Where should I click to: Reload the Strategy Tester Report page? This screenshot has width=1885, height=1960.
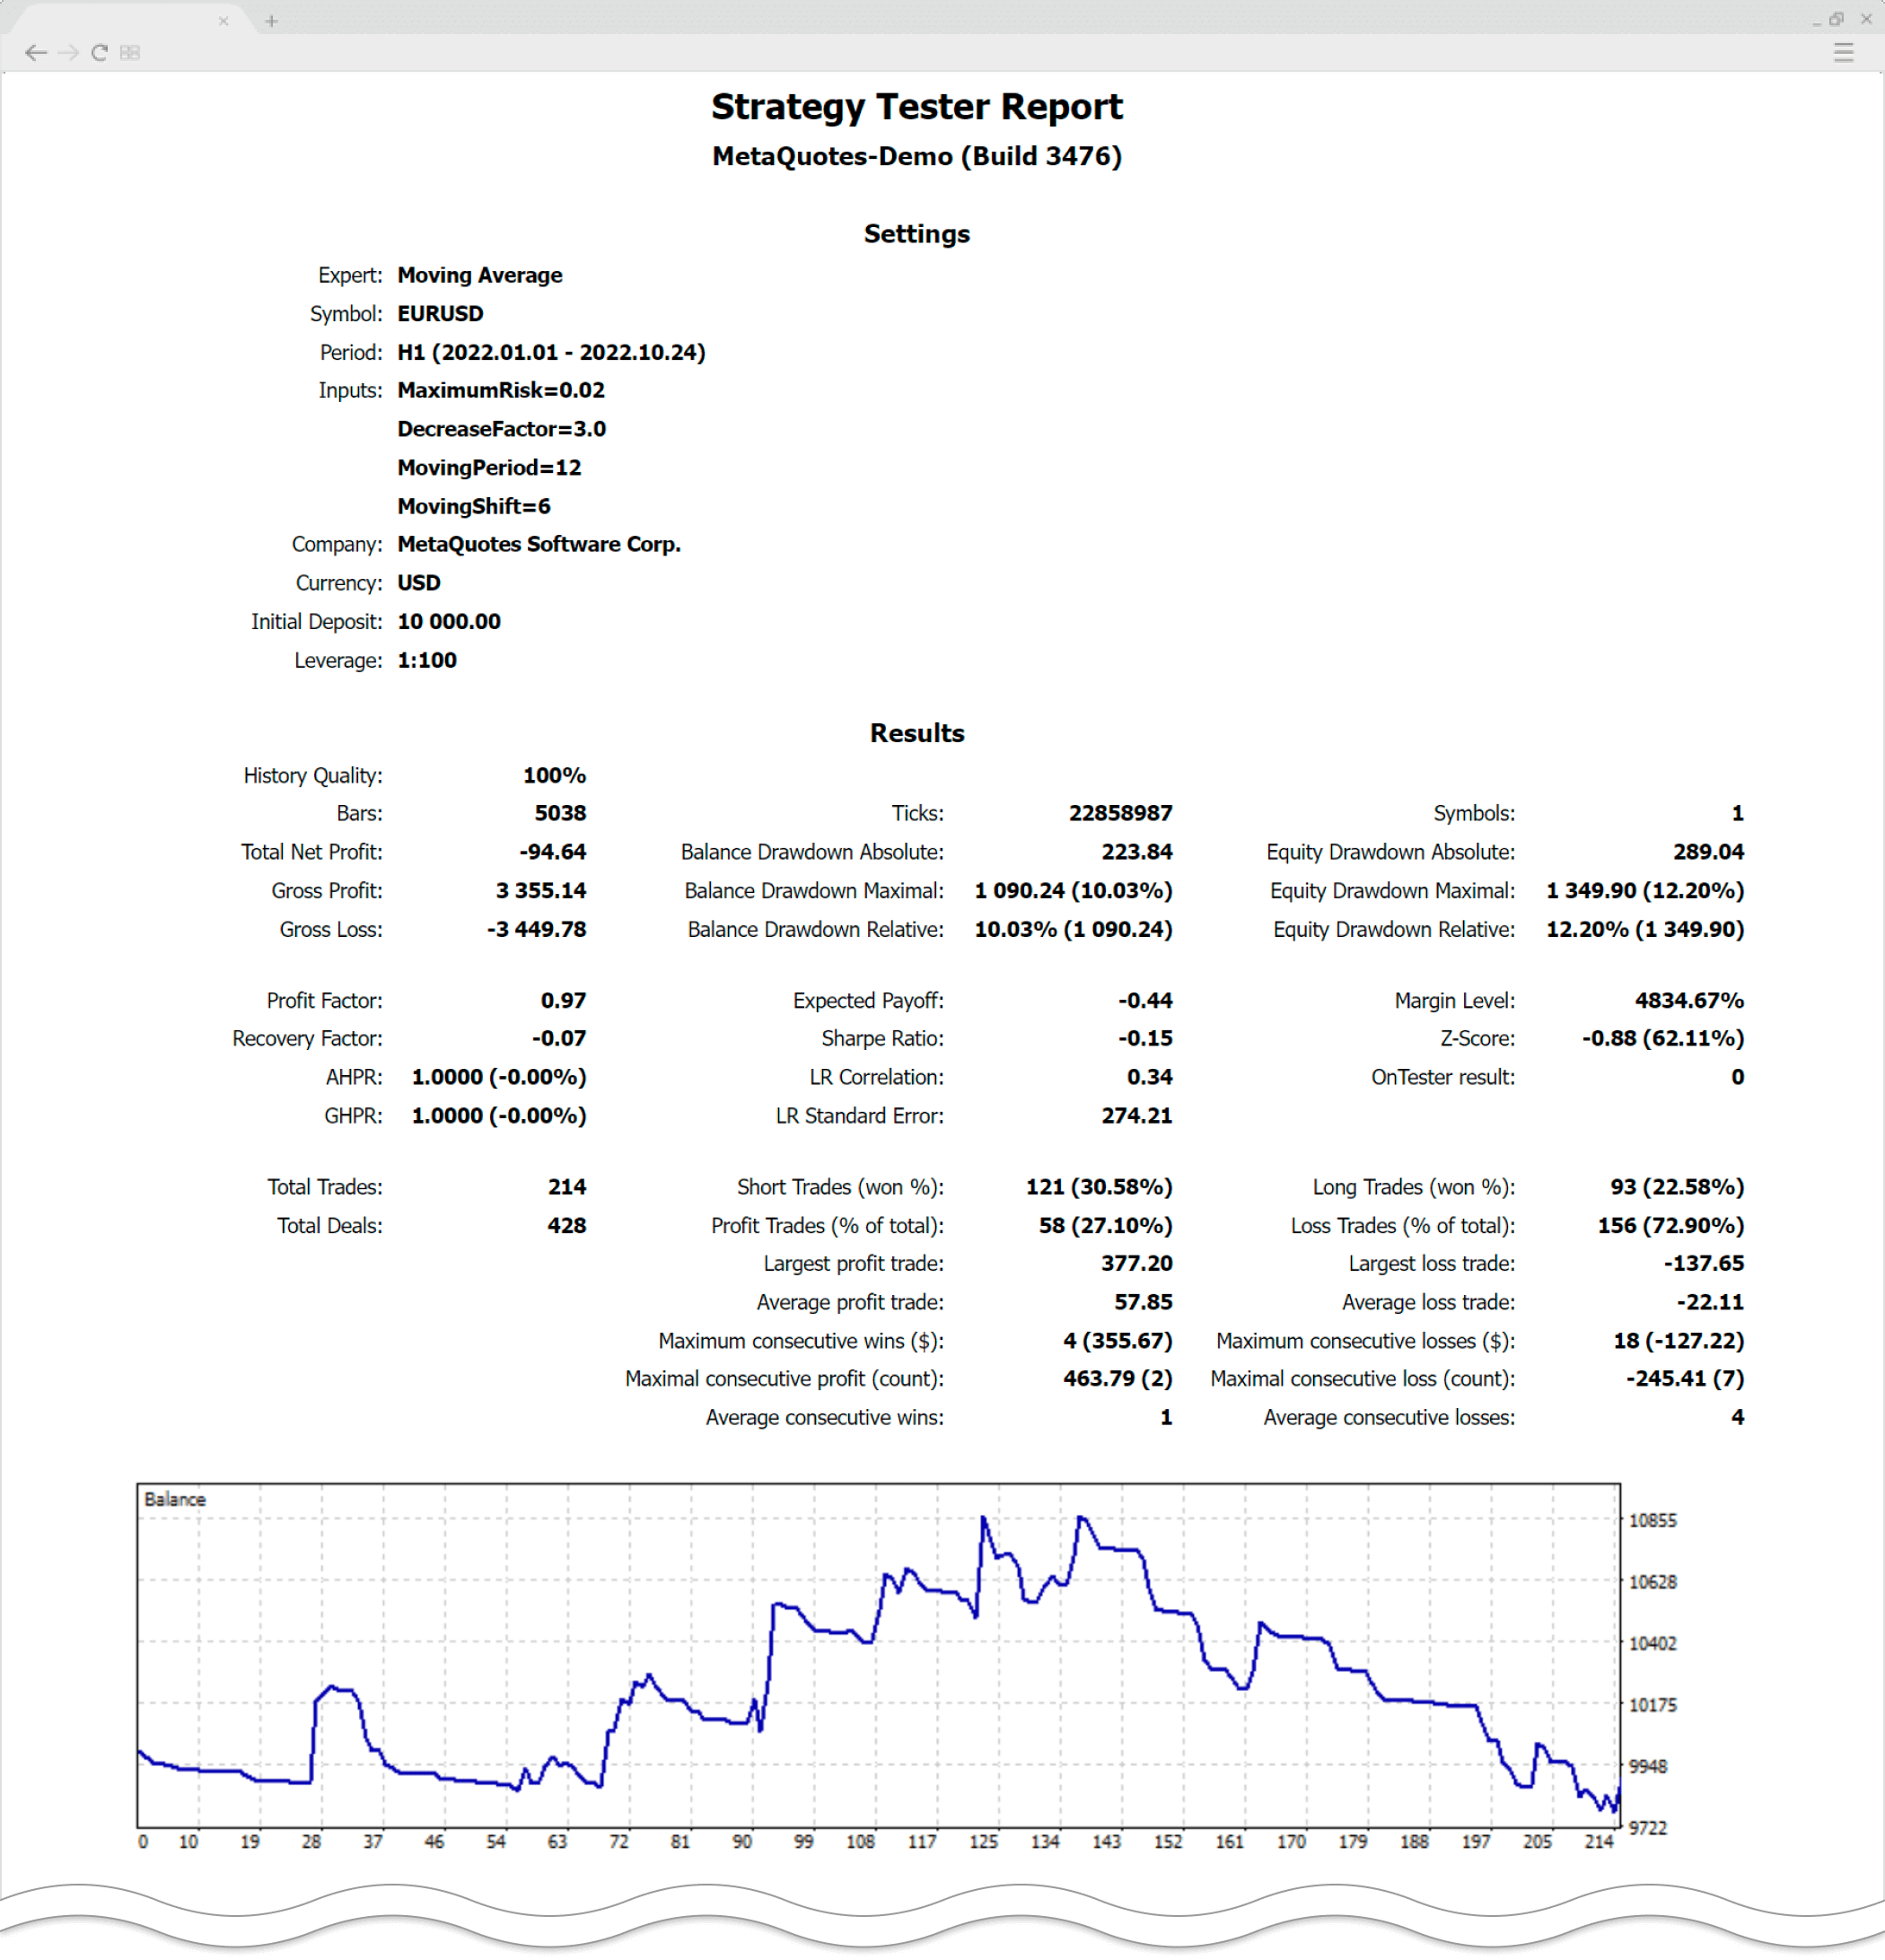tap(98, 52)
